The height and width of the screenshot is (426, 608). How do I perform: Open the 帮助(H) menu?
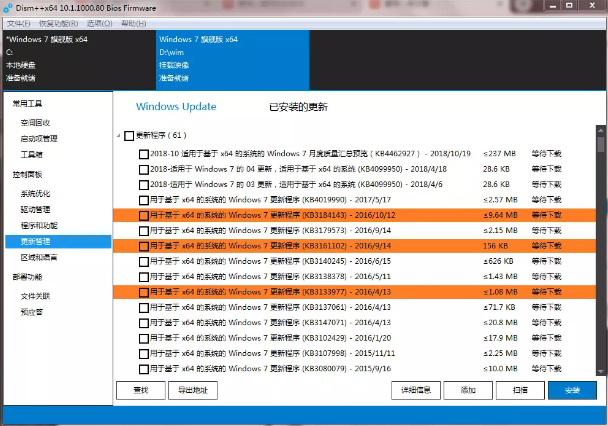(134, 24)
